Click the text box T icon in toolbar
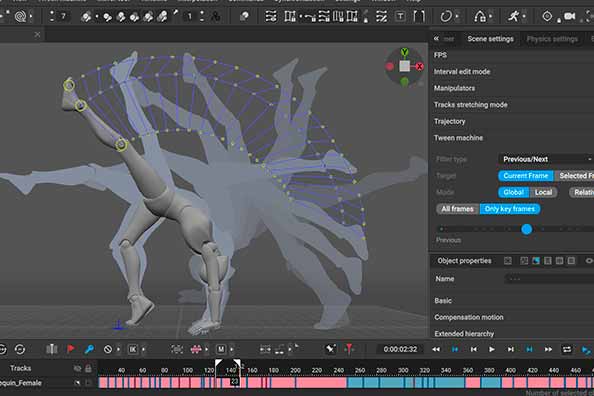The image size is (594, 396). 400,16
